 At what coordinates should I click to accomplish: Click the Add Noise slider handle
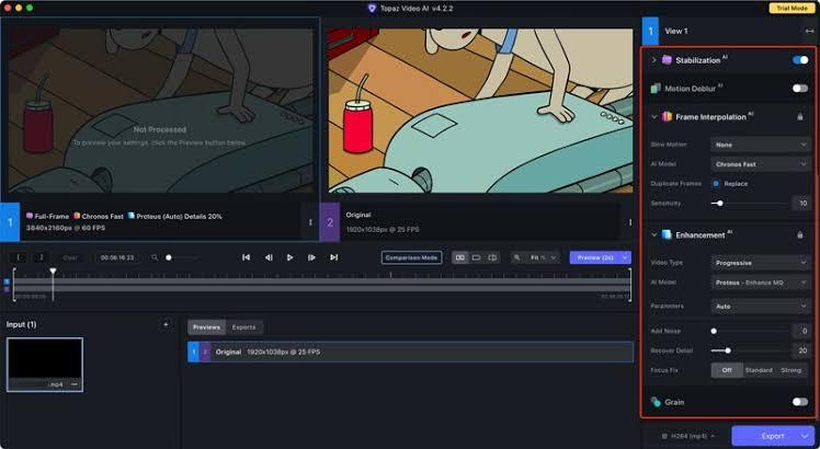click(714, 331)
